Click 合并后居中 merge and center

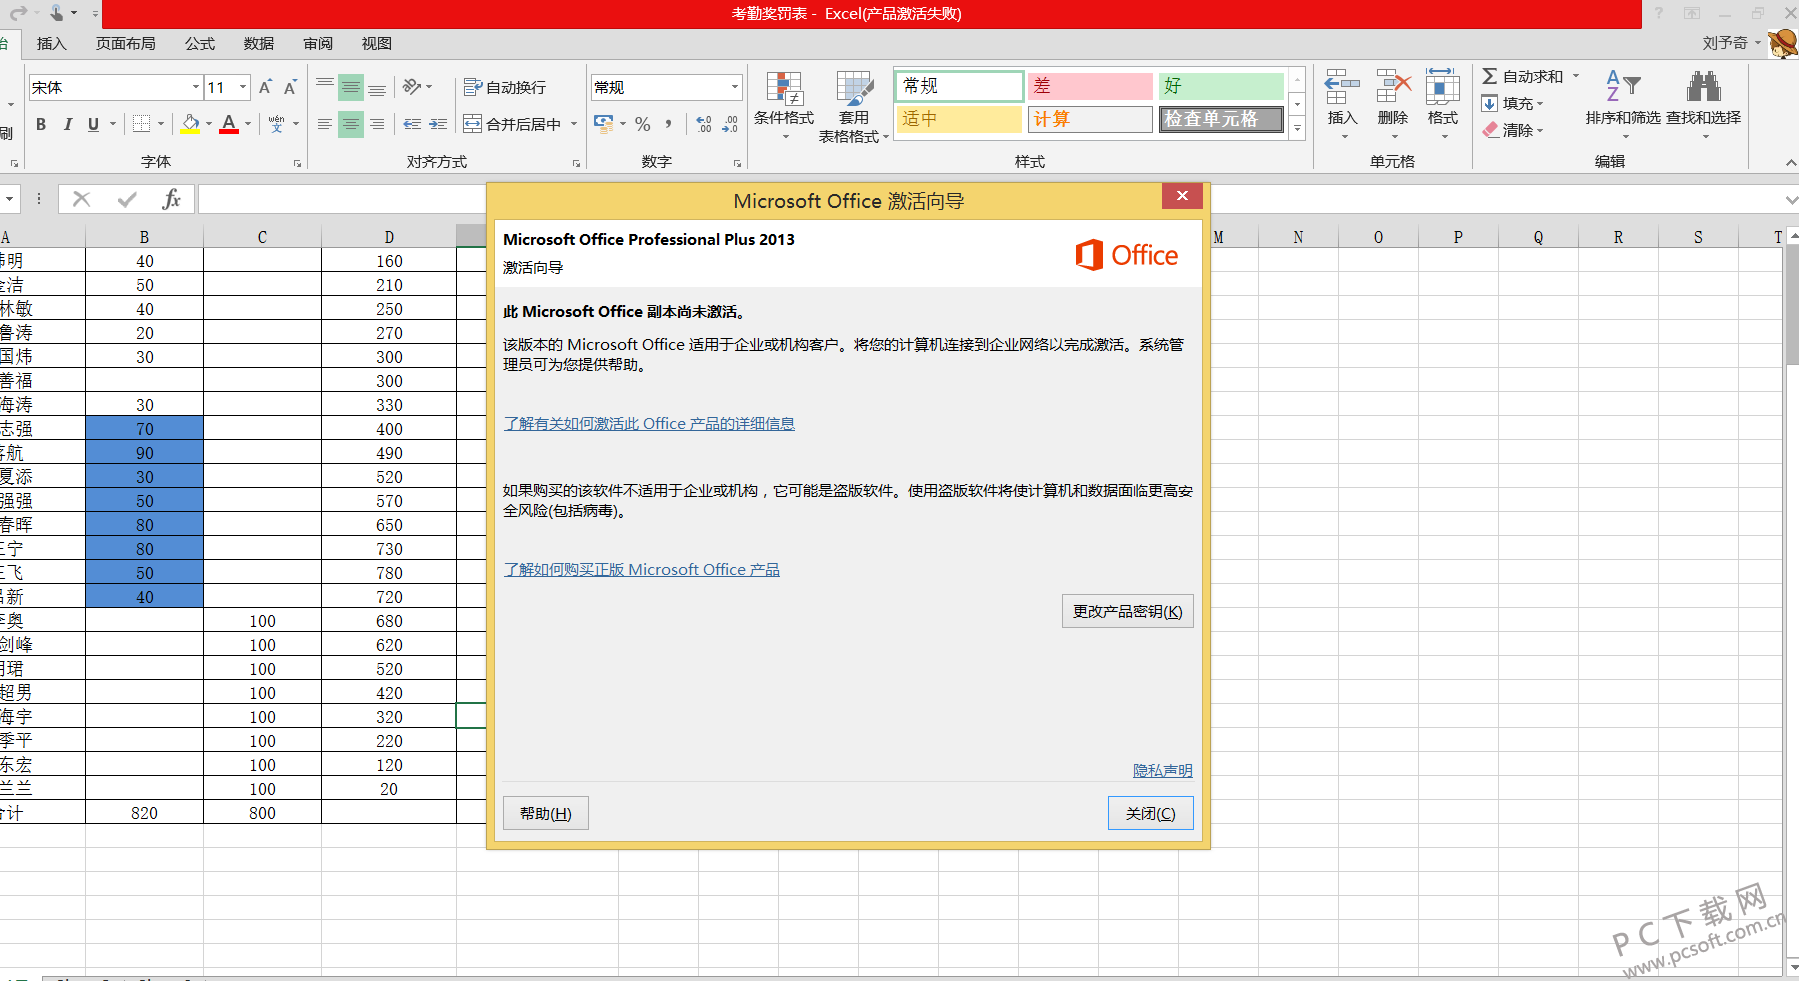(512, 124)
